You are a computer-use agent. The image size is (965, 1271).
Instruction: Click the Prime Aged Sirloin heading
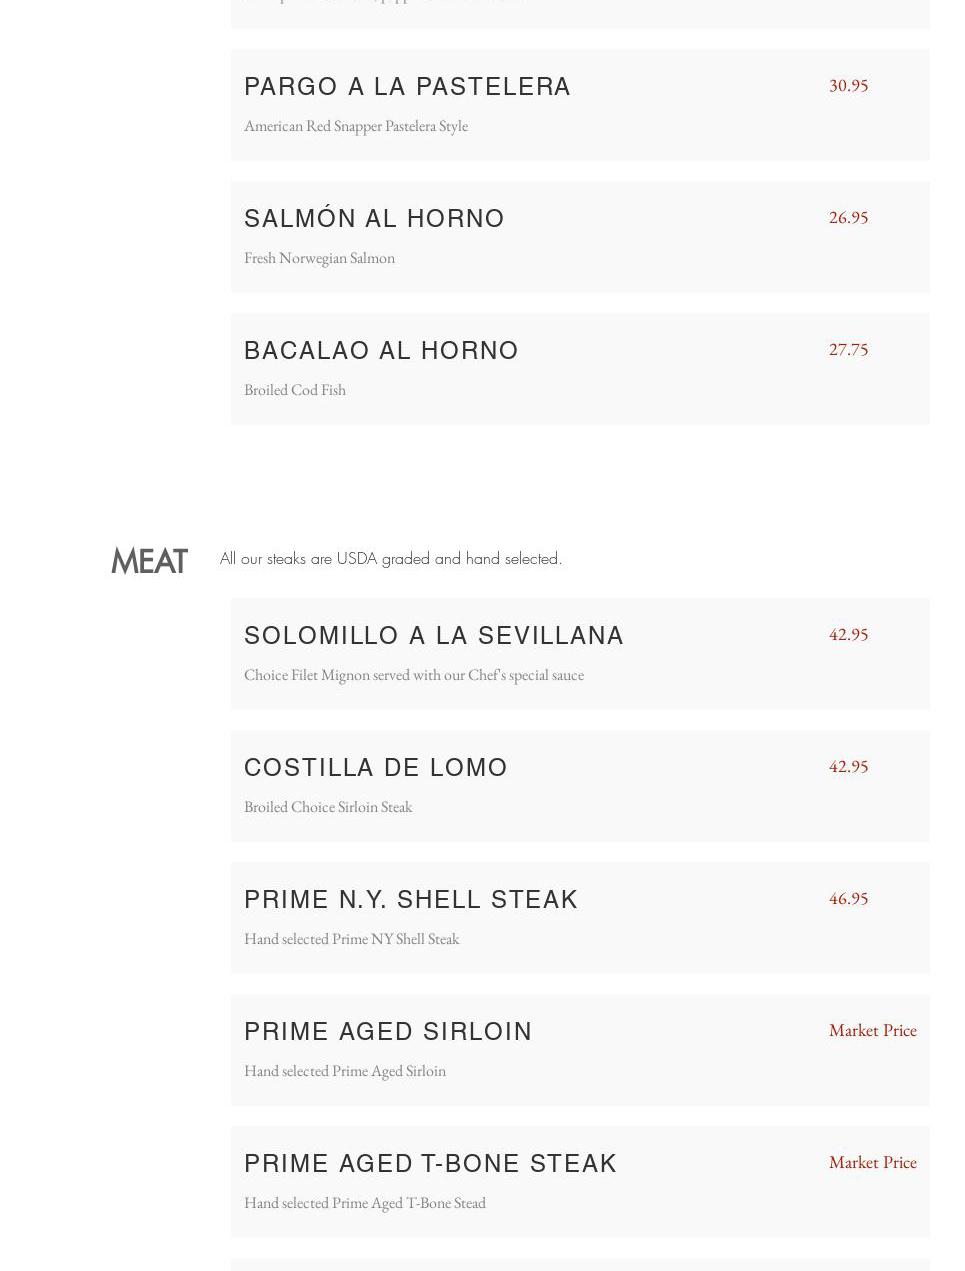(x=388, y=1032)
